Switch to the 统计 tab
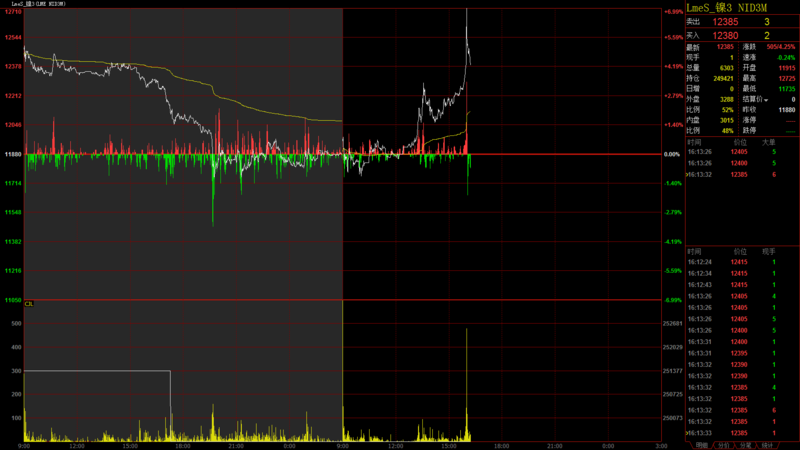The width and height of the screenshot is (800, 450). [768, 445]
